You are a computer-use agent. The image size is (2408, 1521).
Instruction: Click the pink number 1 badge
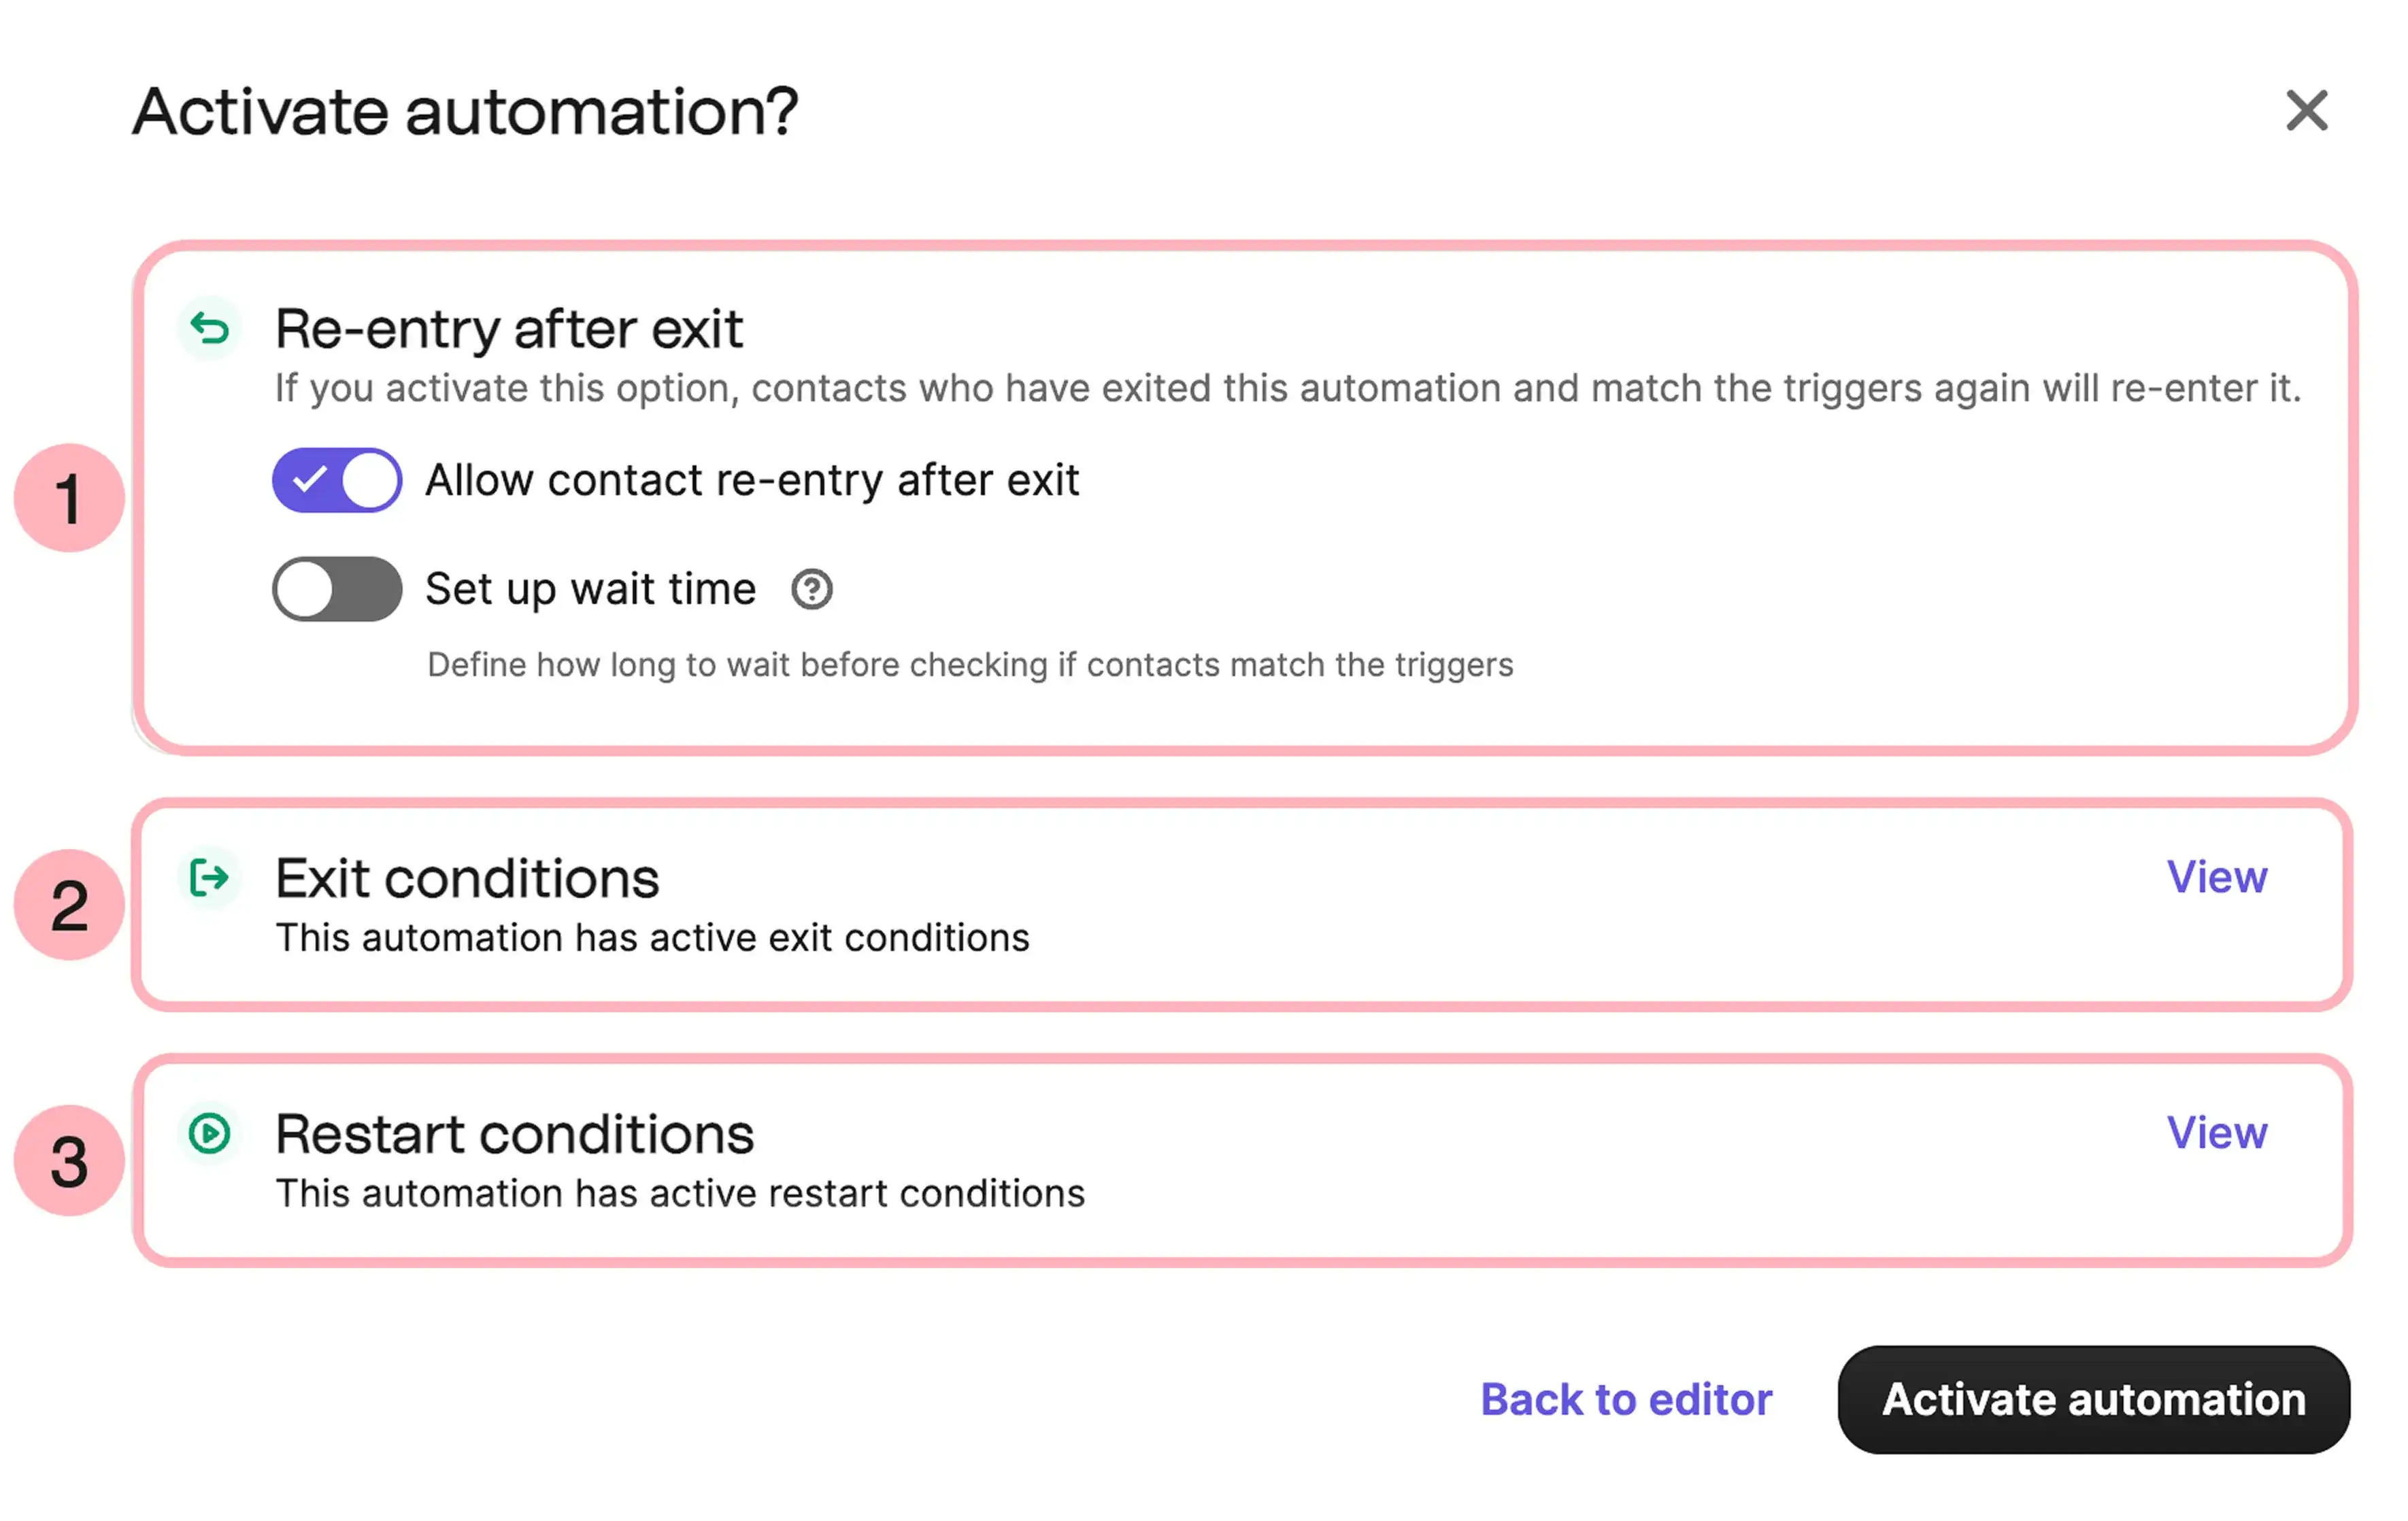tap(69, 498)
